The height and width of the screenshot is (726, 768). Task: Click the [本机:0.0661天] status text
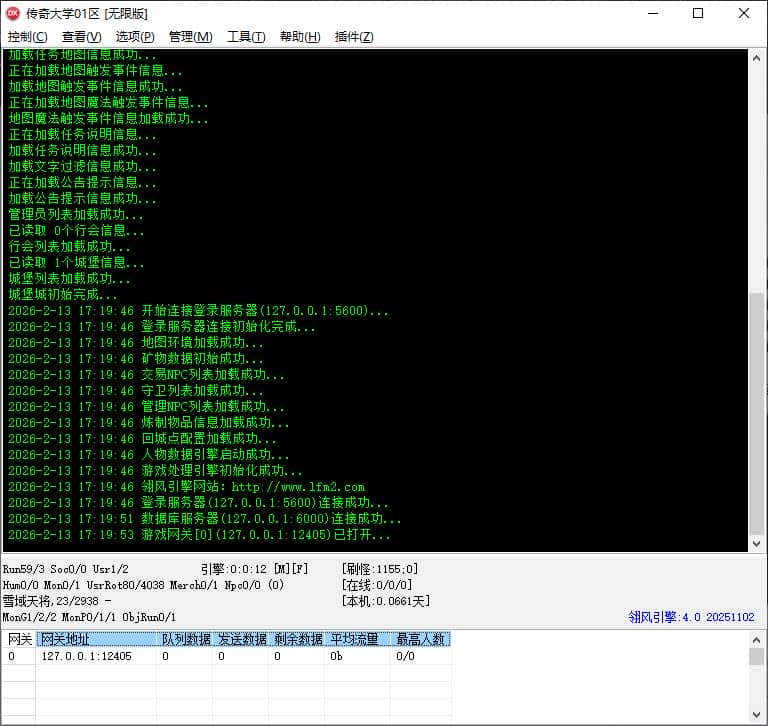coord(385,601)
